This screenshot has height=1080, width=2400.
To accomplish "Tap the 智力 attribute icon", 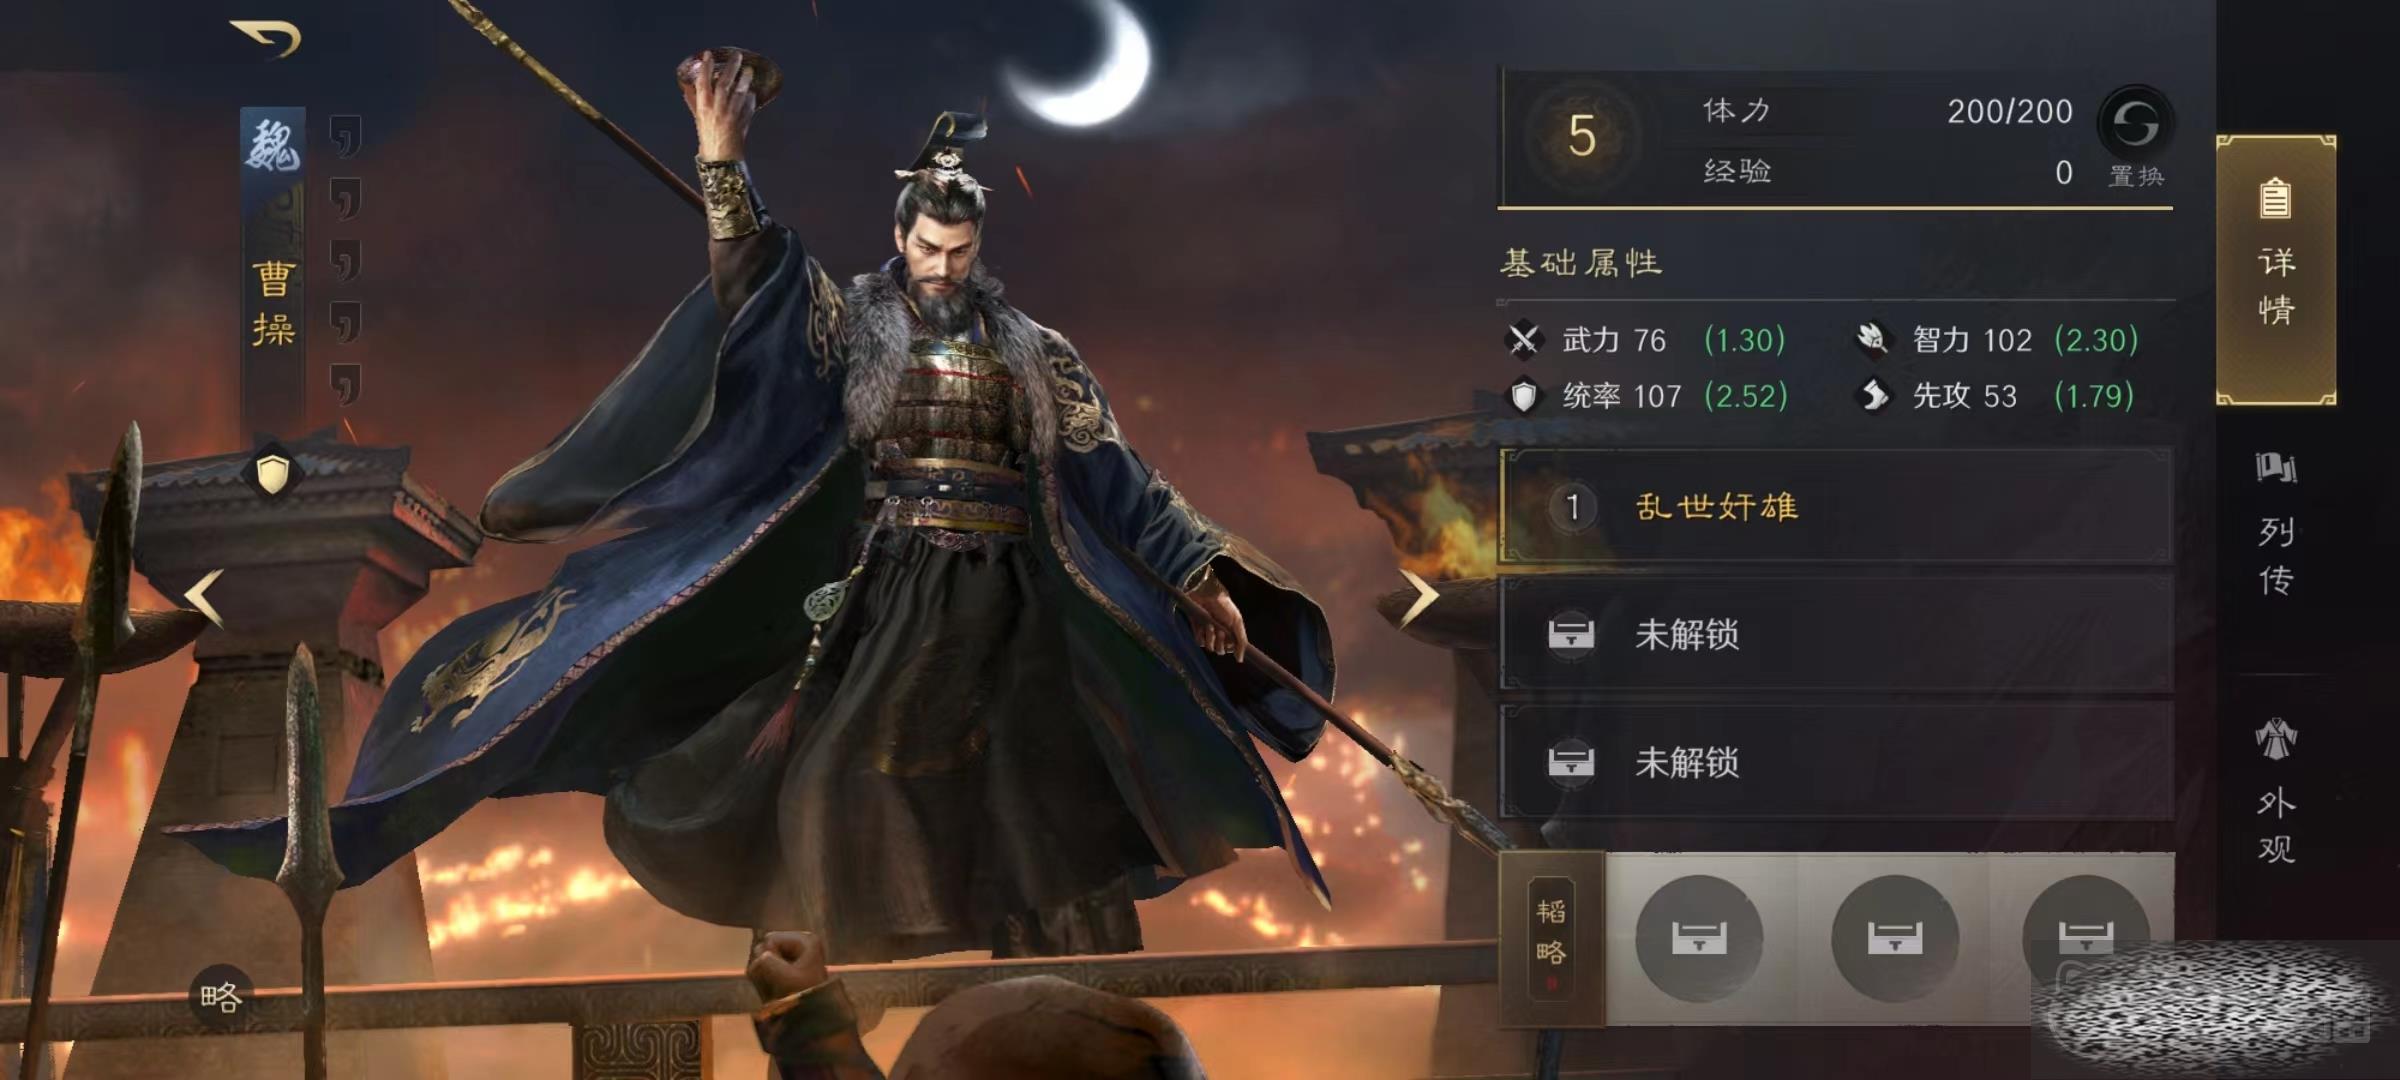I will 1872,339.
